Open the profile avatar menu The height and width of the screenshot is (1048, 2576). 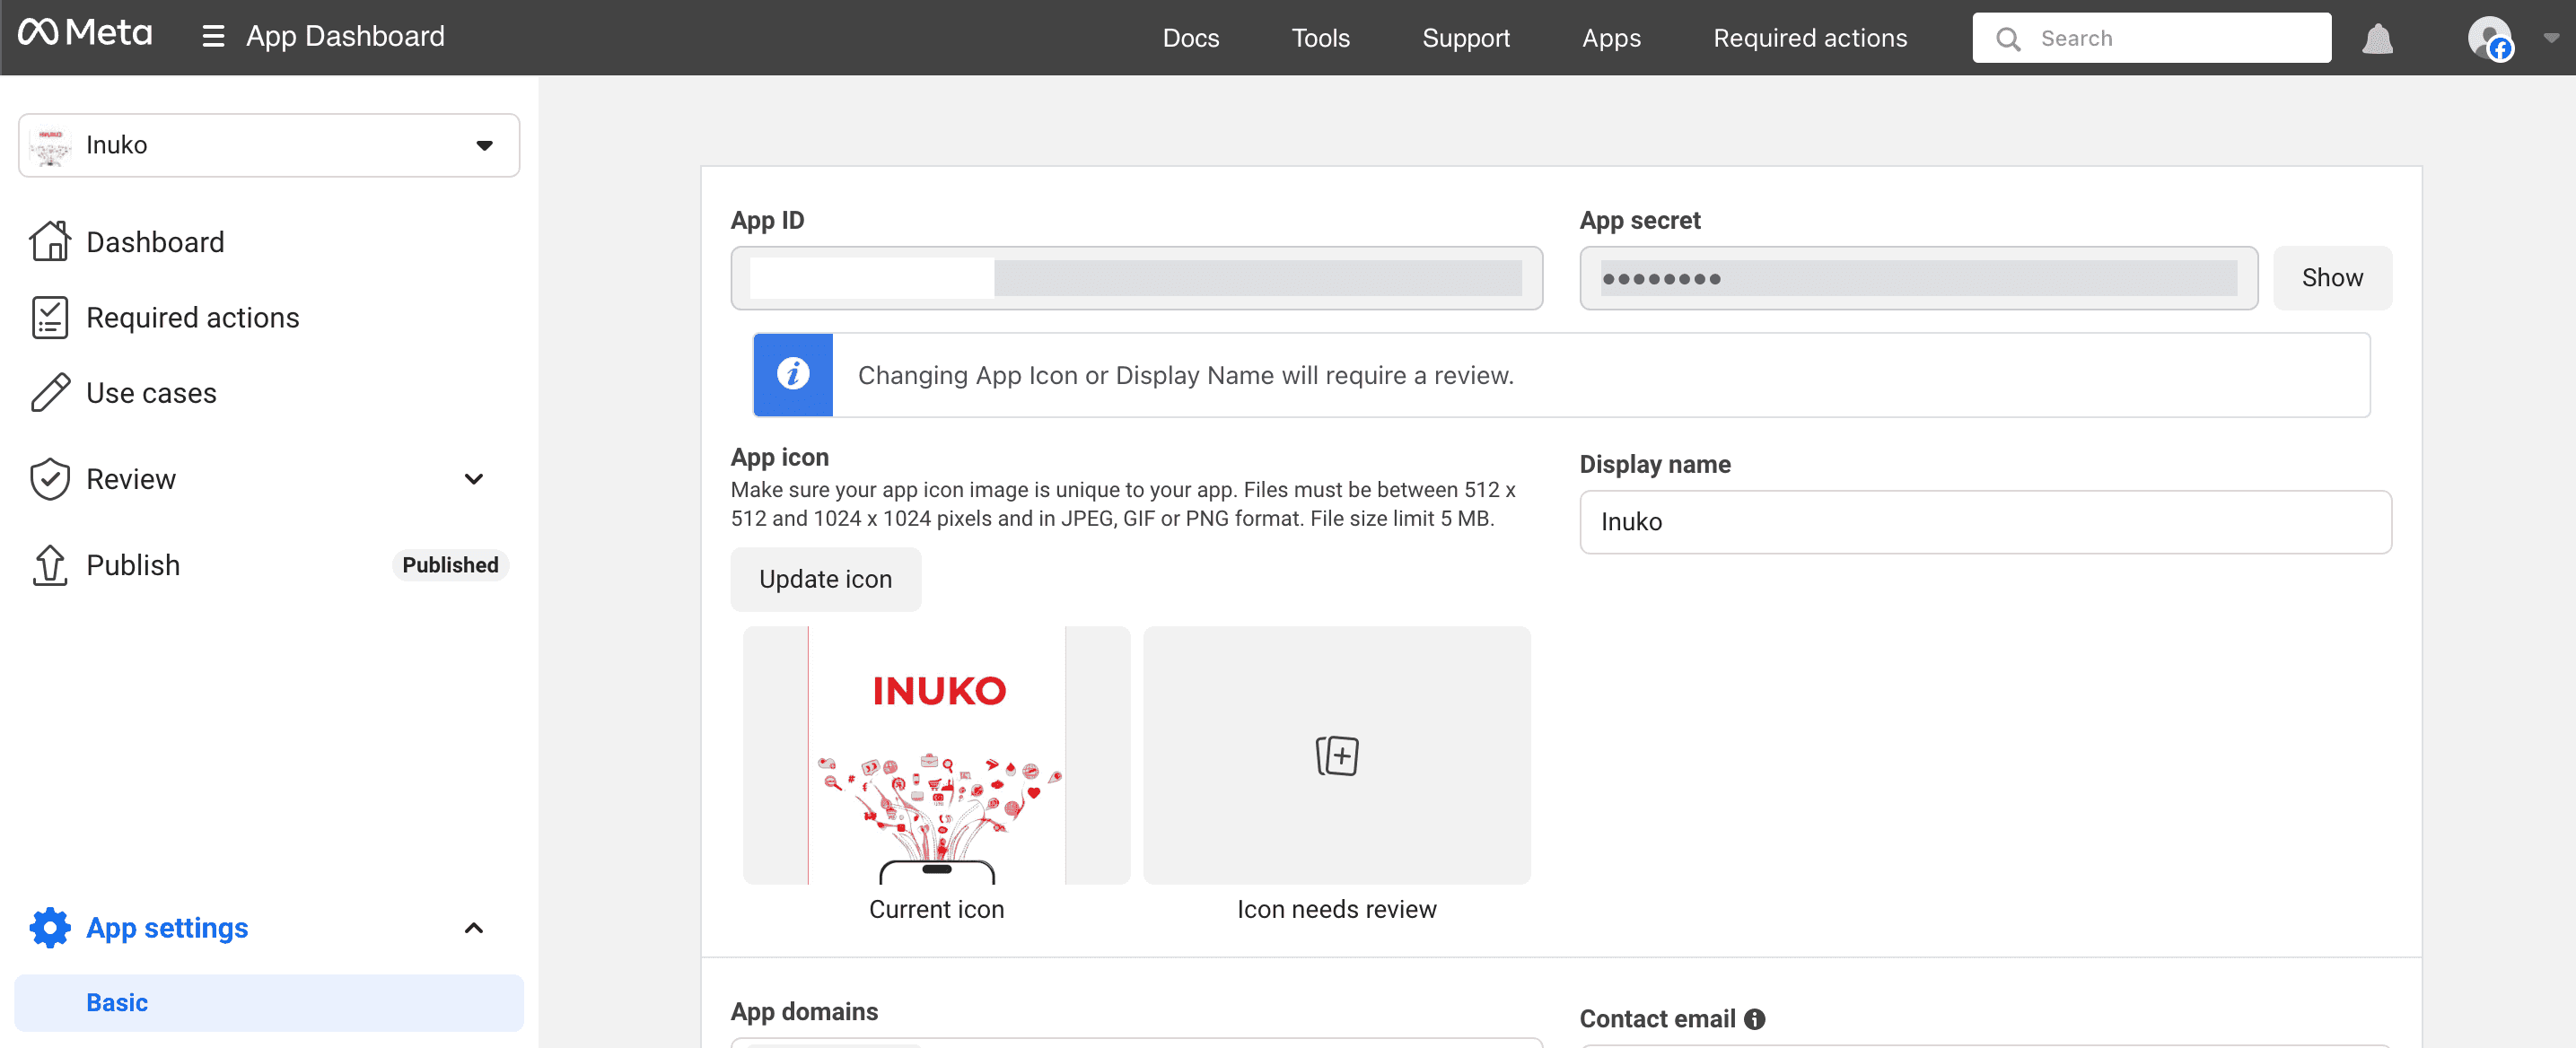pos(2489,38)
